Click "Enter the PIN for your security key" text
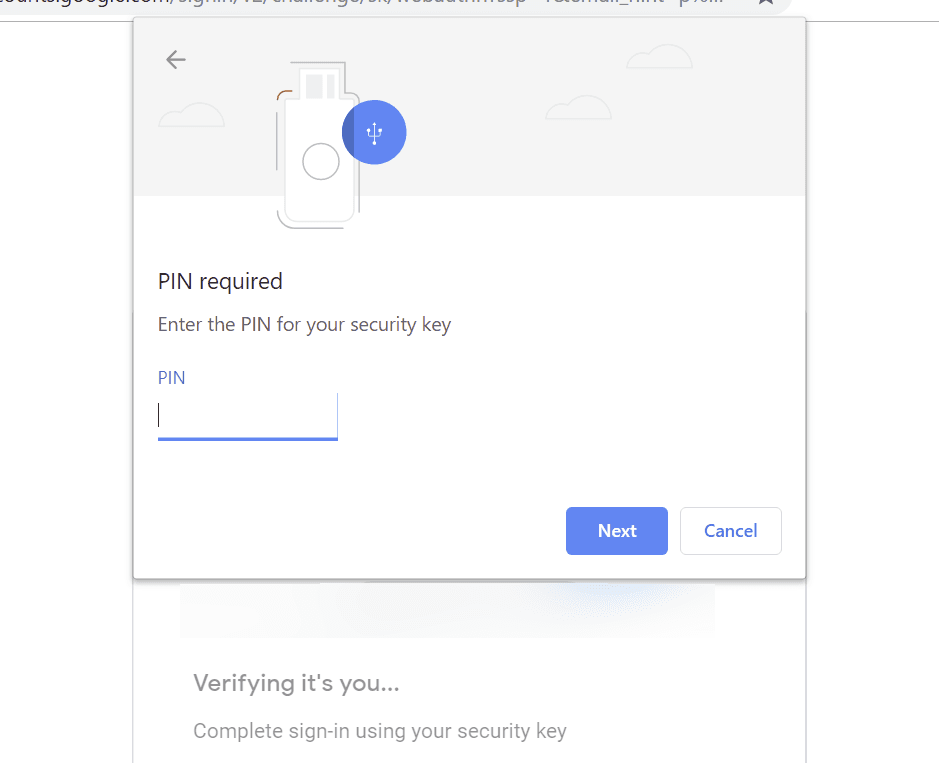The height and width of the screenshot is (763, 939). 304,325
